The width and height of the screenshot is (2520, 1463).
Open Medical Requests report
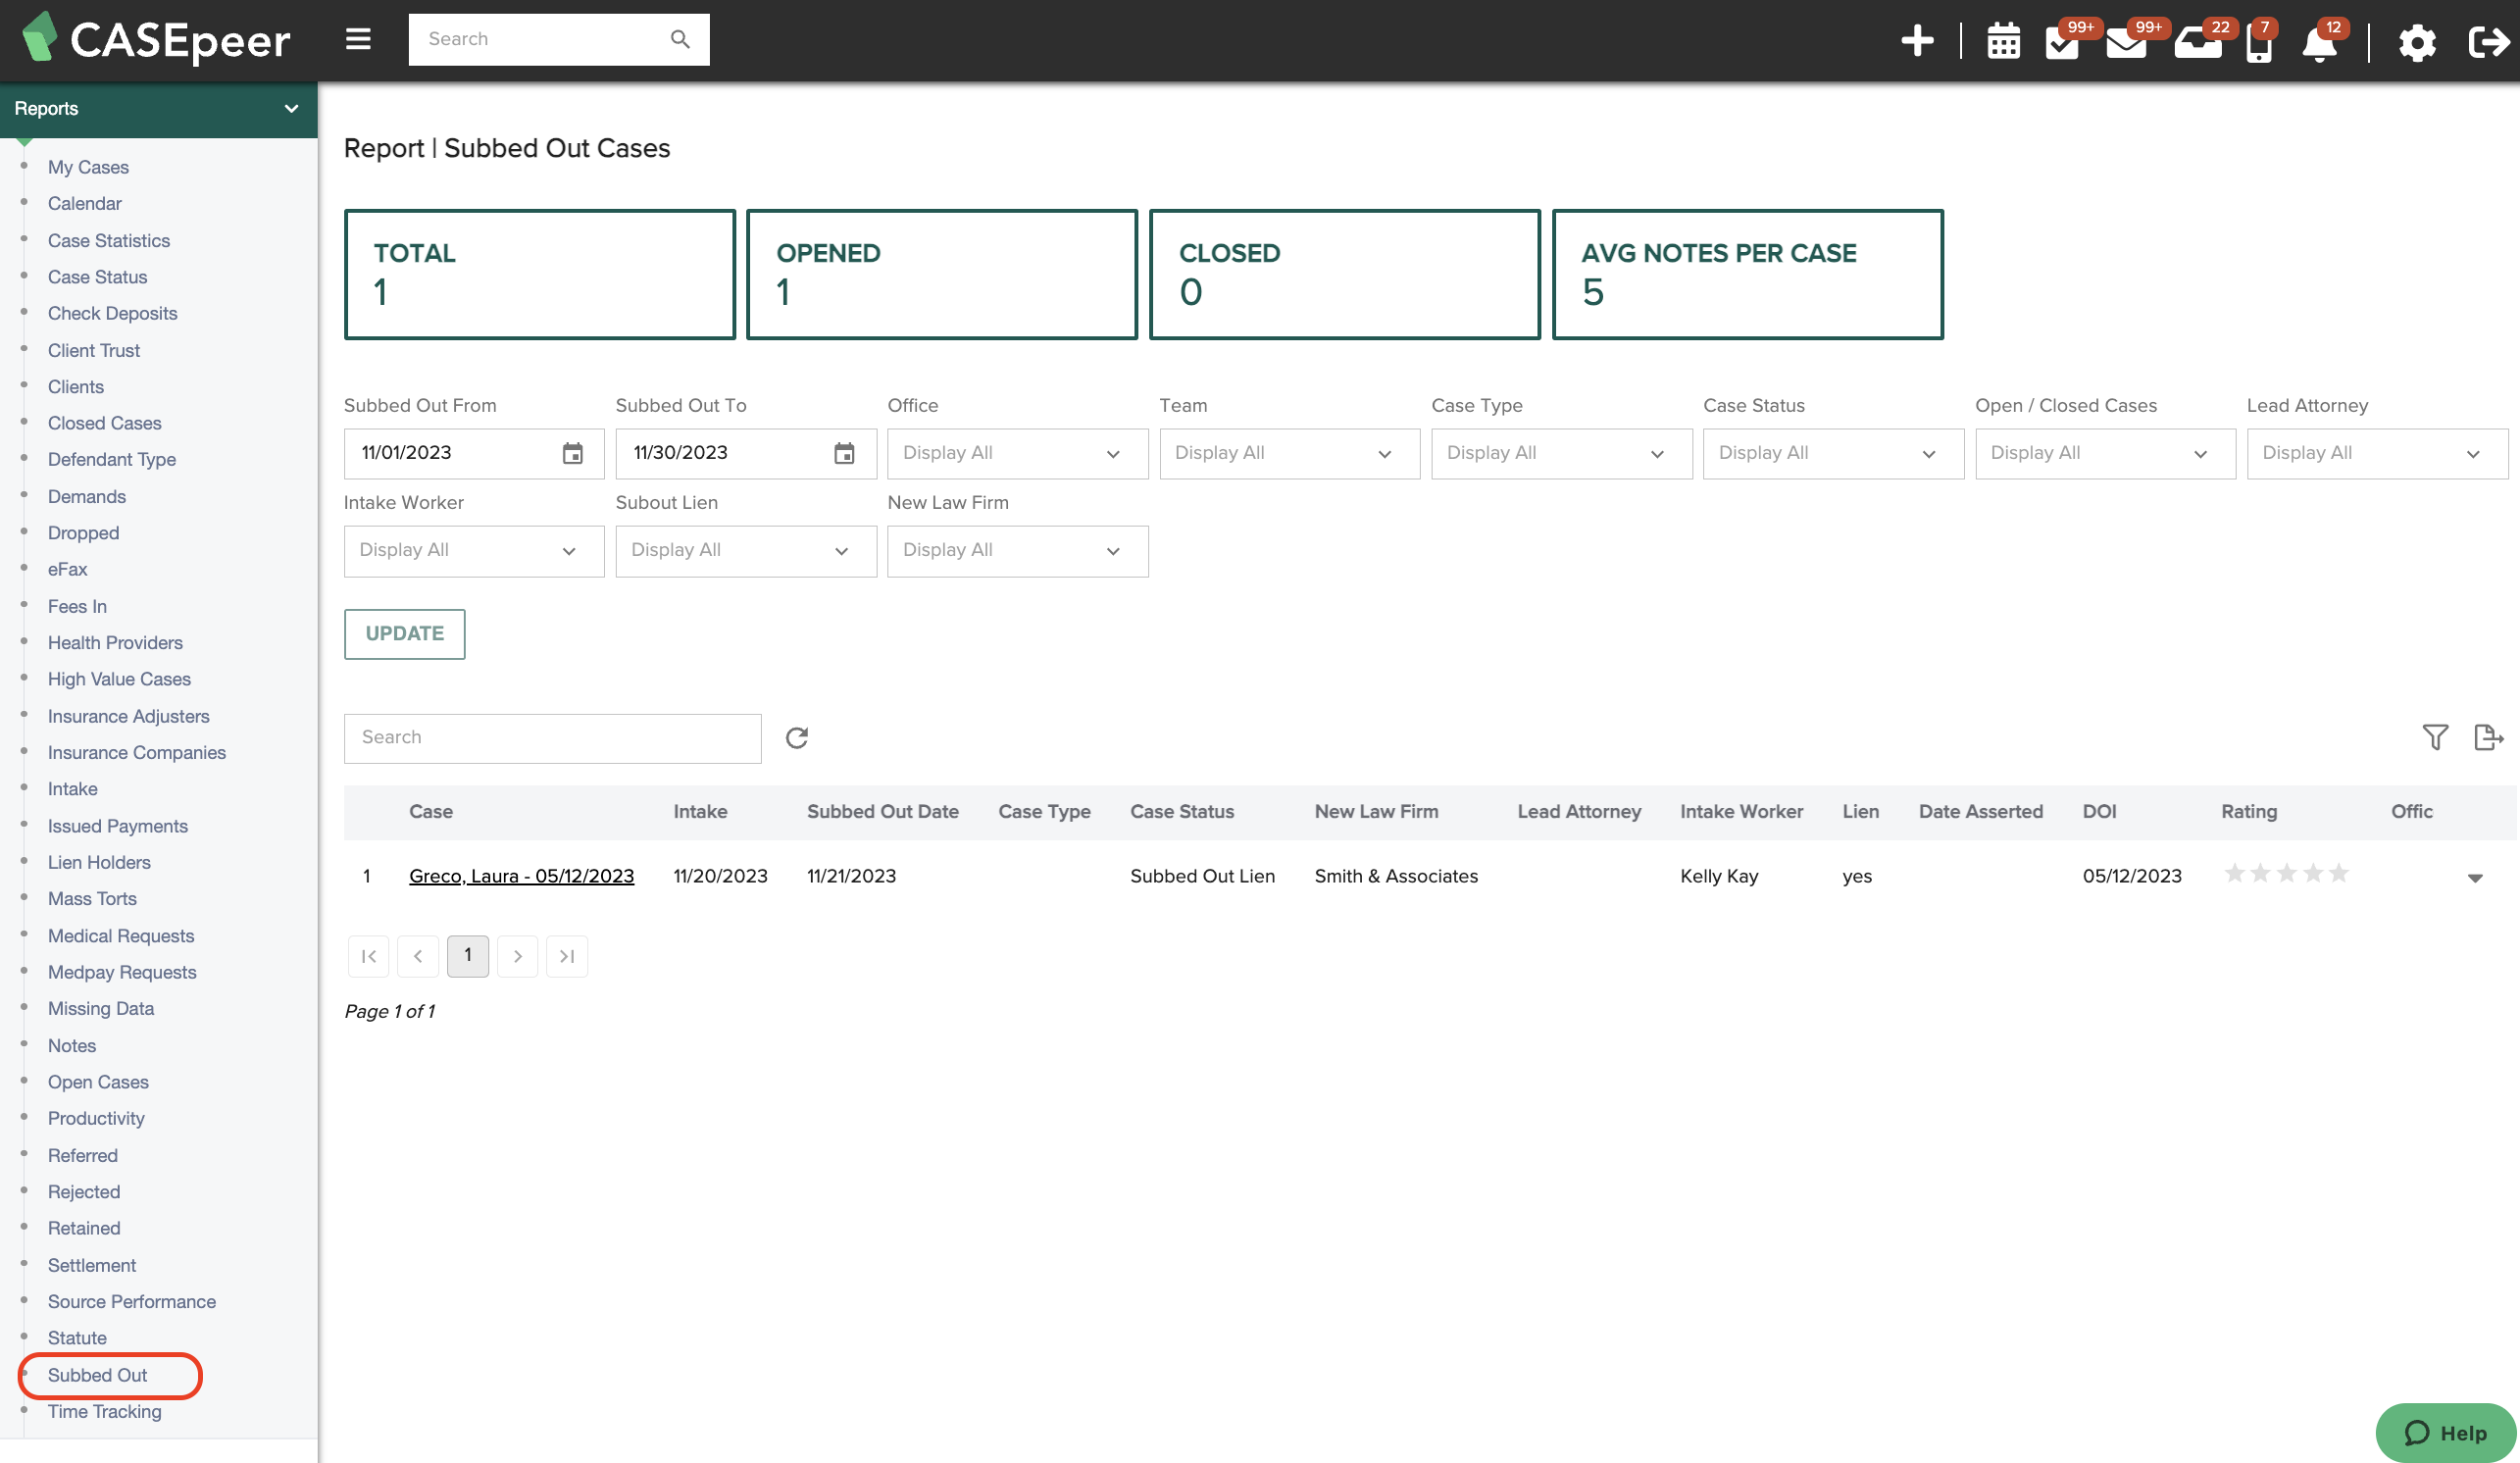121,936
